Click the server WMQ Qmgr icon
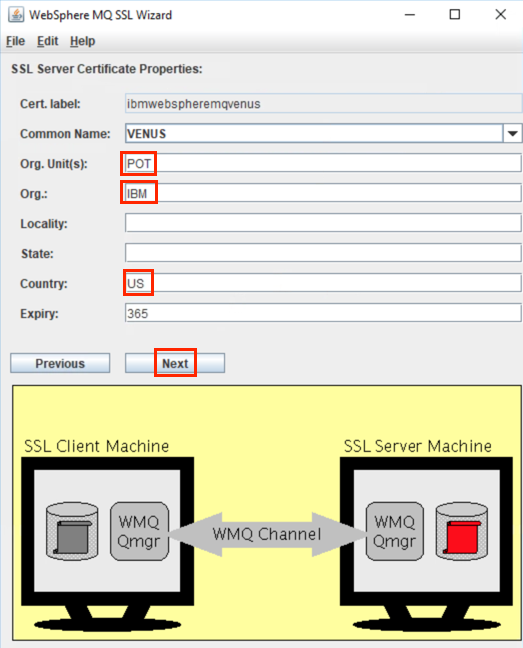523x648 pixels. pos(395,531)
